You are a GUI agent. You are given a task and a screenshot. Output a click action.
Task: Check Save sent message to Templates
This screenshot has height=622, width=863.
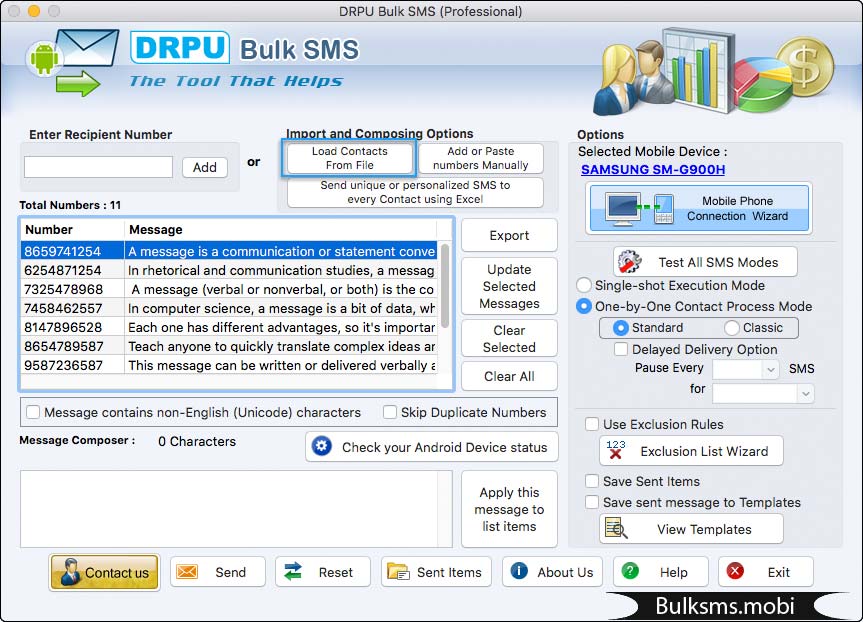click(592, 502)
